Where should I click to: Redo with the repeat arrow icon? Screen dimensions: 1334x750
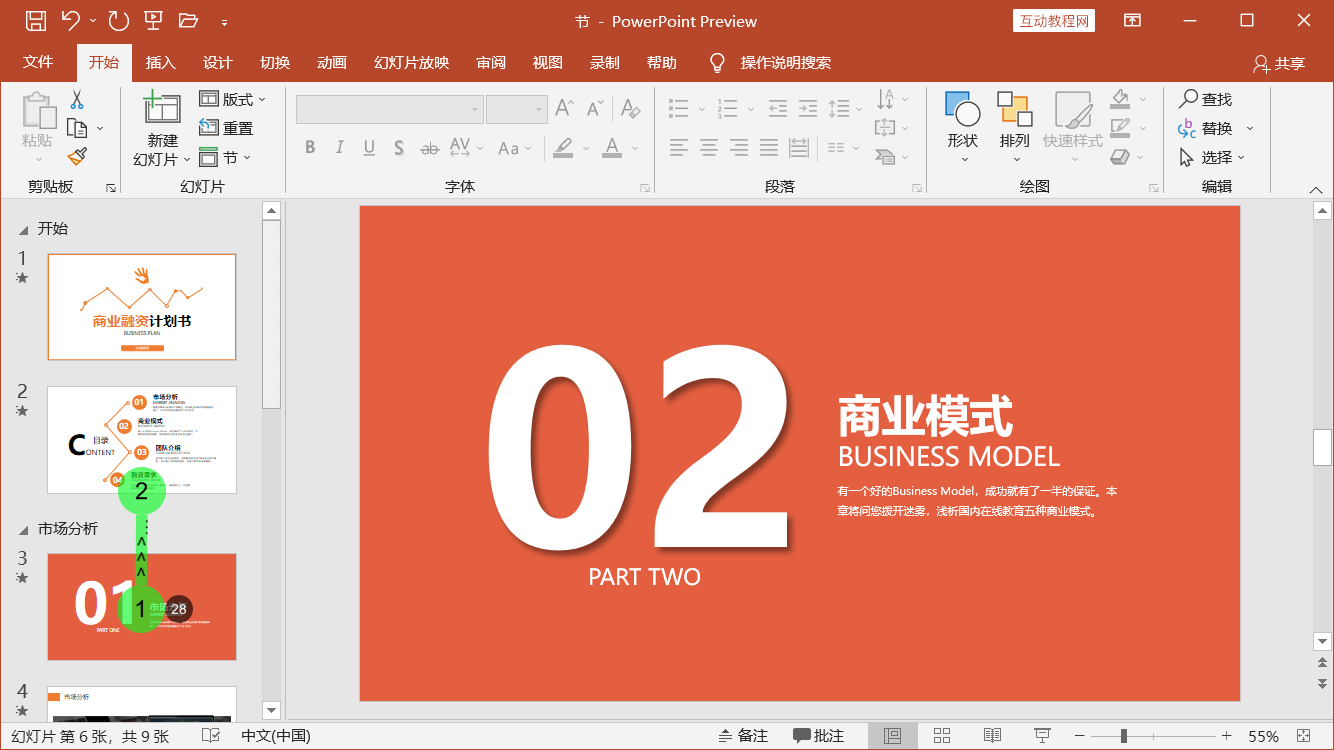(118, 20)
